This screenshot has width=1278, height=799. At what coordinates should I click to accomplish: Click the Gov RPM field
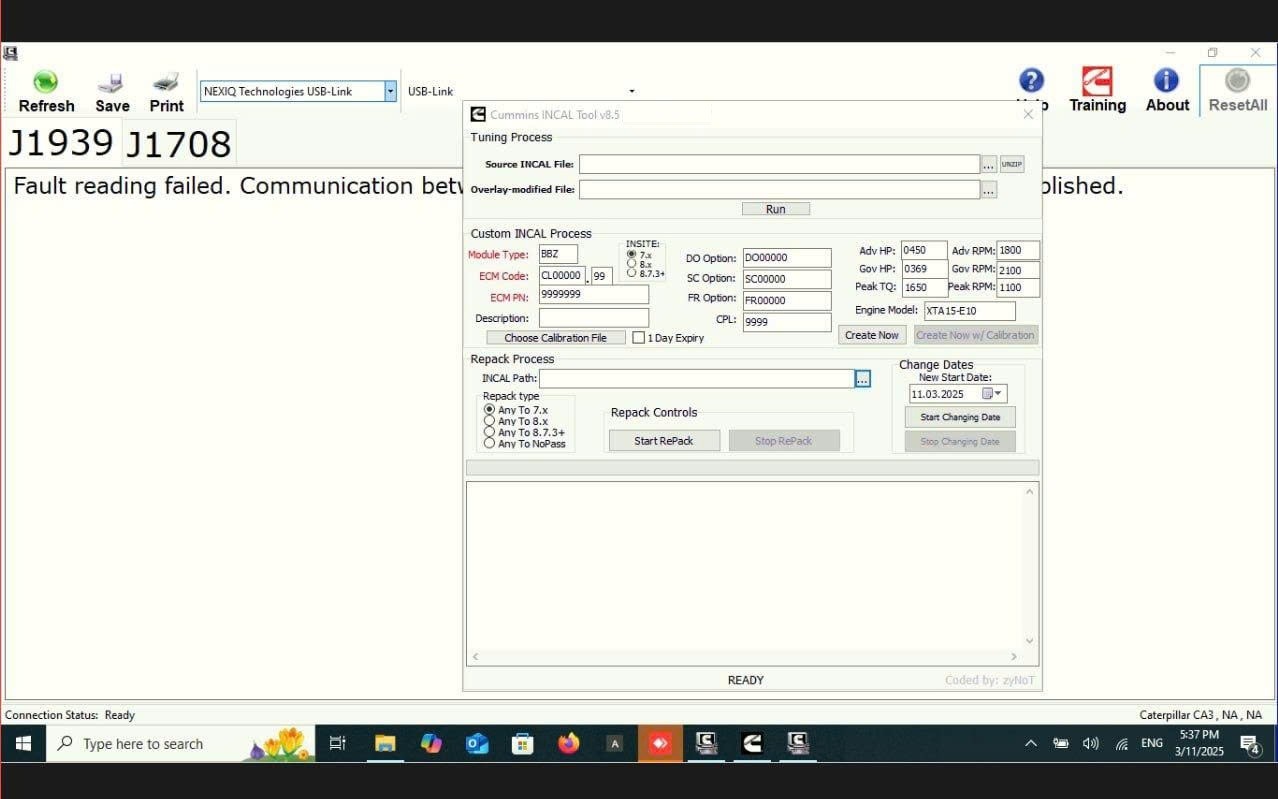[x=1018, y=270]
